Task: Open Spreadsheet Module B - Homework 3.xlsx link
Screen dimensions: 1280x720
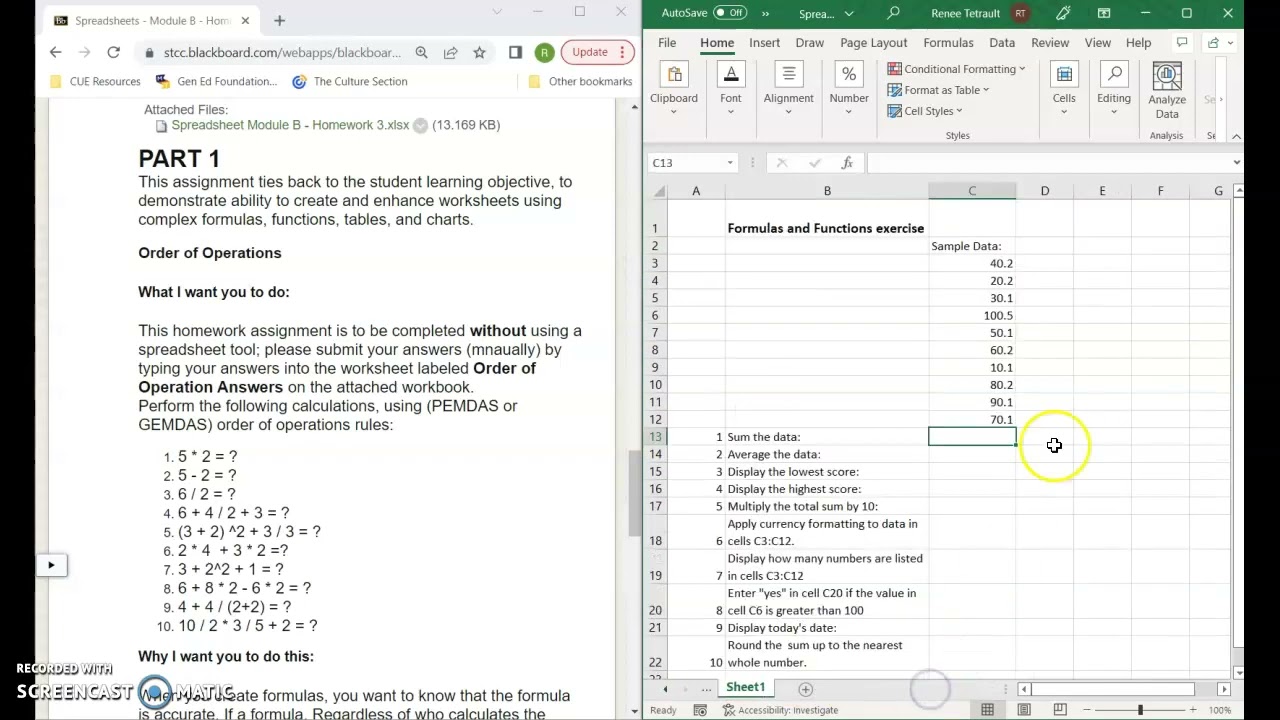Action: point(290,125)
